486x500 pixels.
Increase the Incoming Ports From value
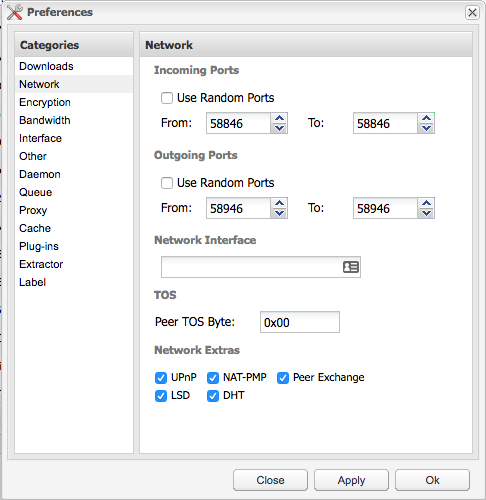coord(279,118)
